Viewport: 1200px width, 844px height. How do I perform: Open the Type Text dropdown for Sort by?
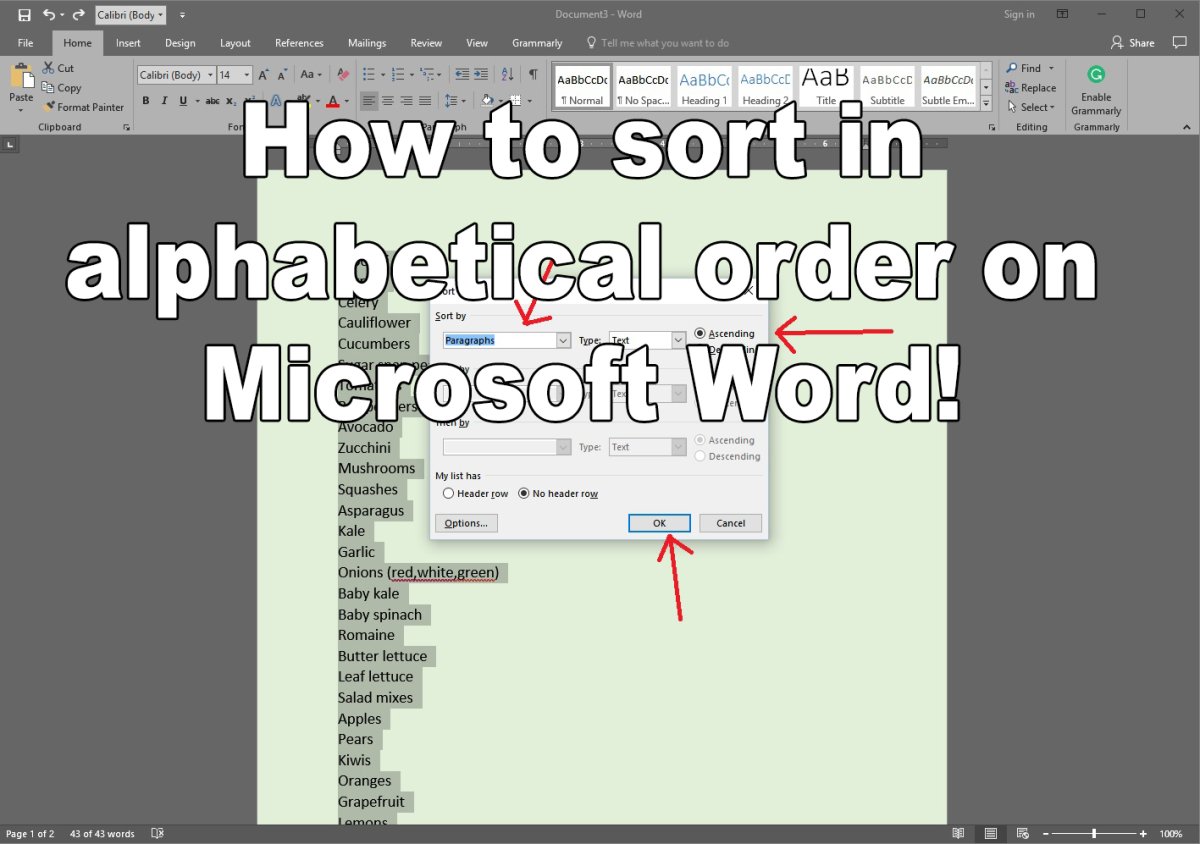tap(678, 341)
